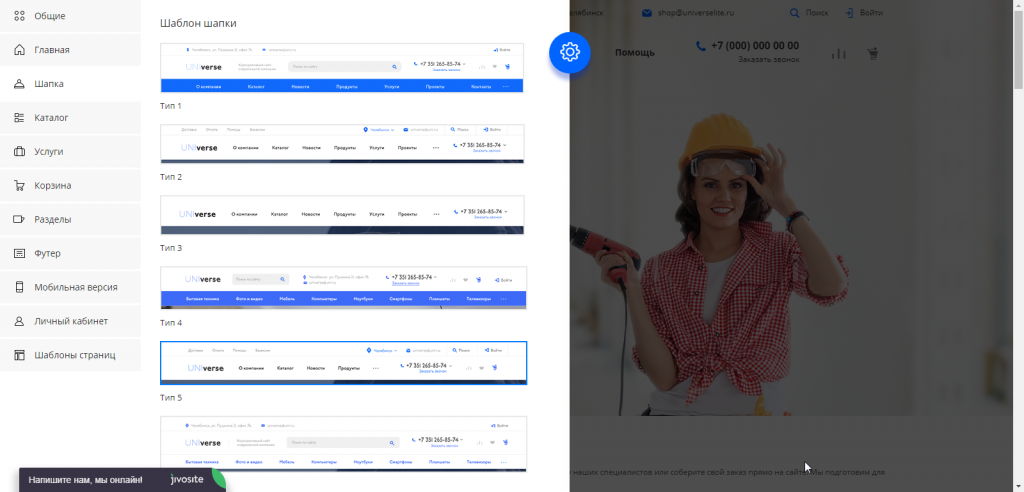Click the Шапка sidebar icon
The height and width of the screenshot is (492, 1024).
(20, 84)
